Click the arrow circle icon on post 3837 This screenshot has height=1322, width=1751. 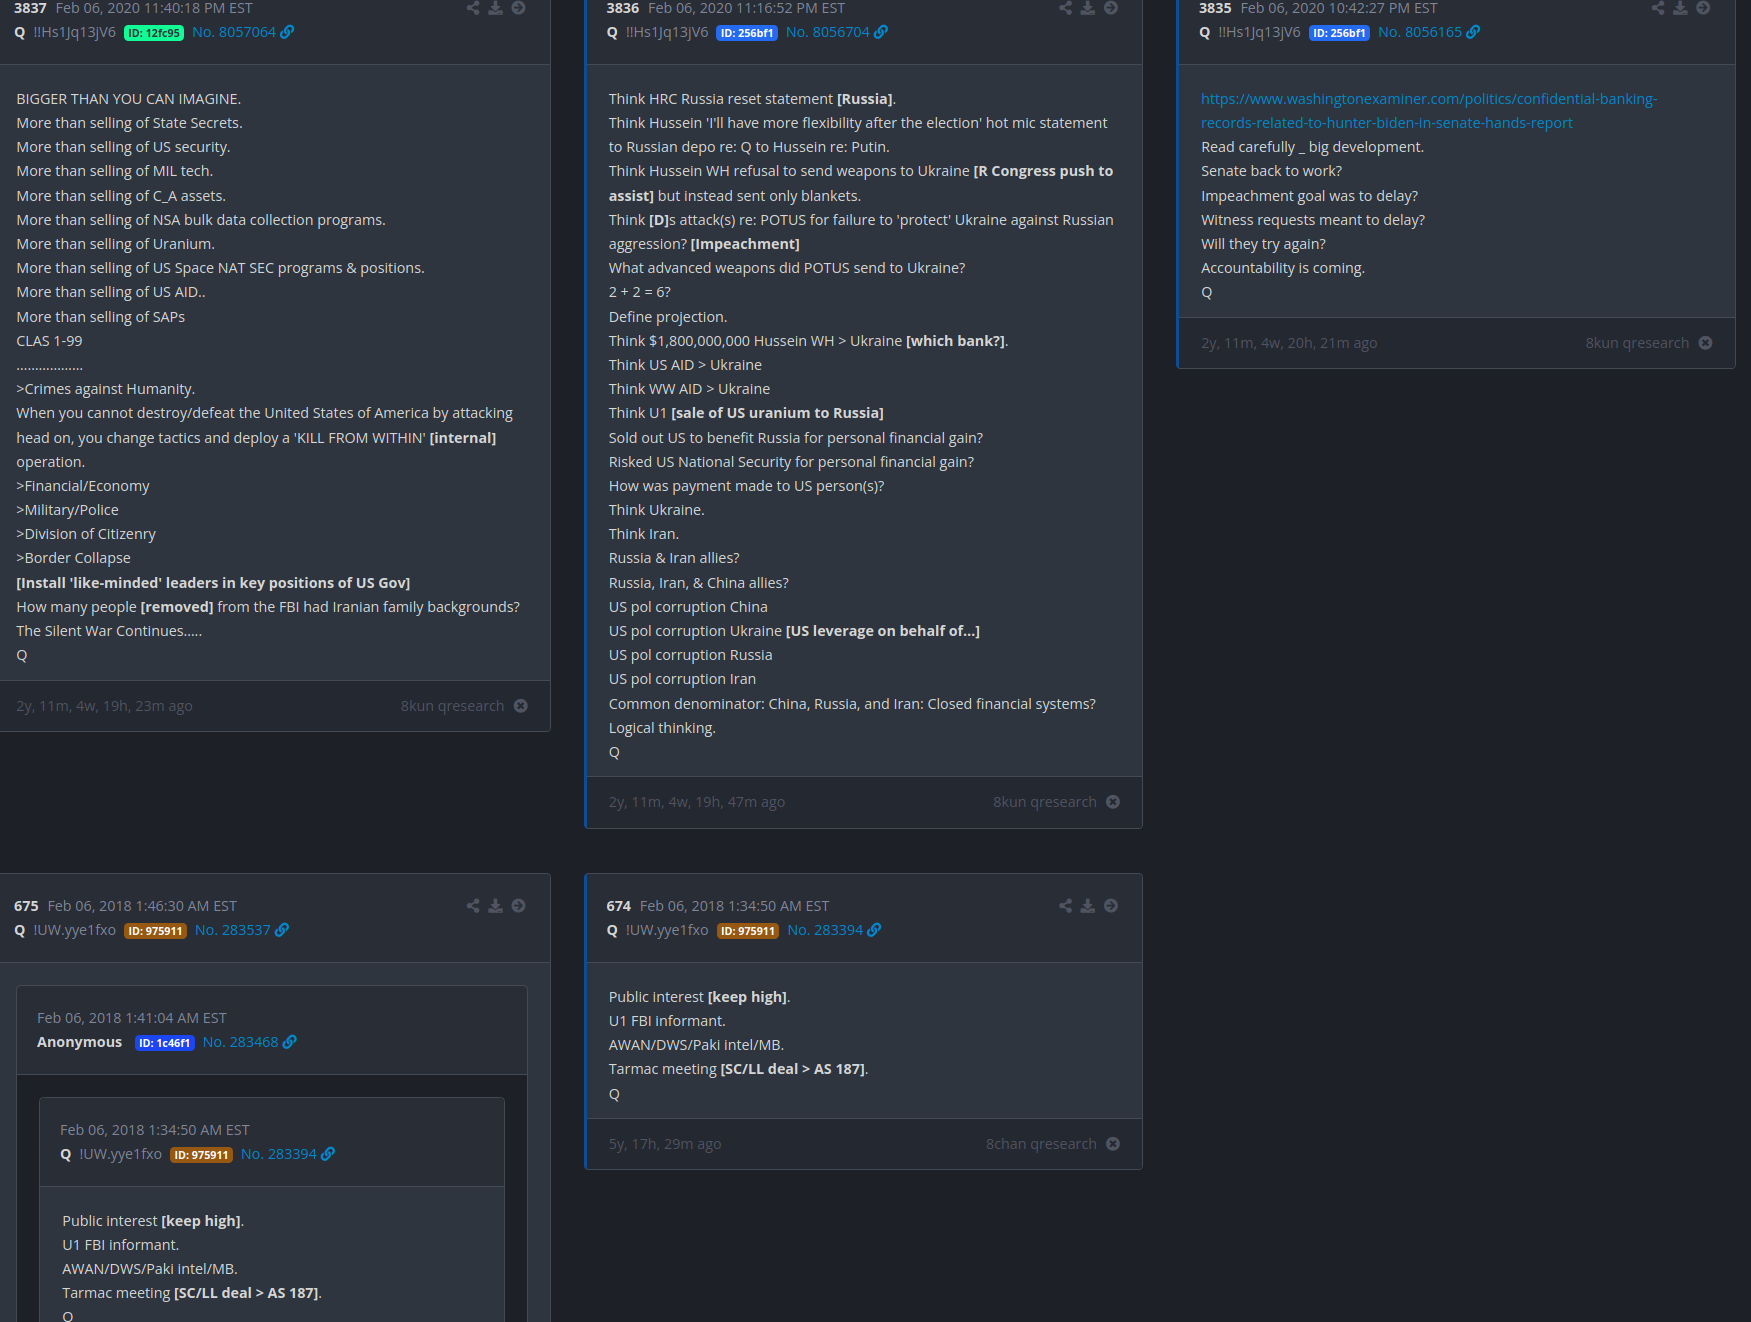coord(518,8)
